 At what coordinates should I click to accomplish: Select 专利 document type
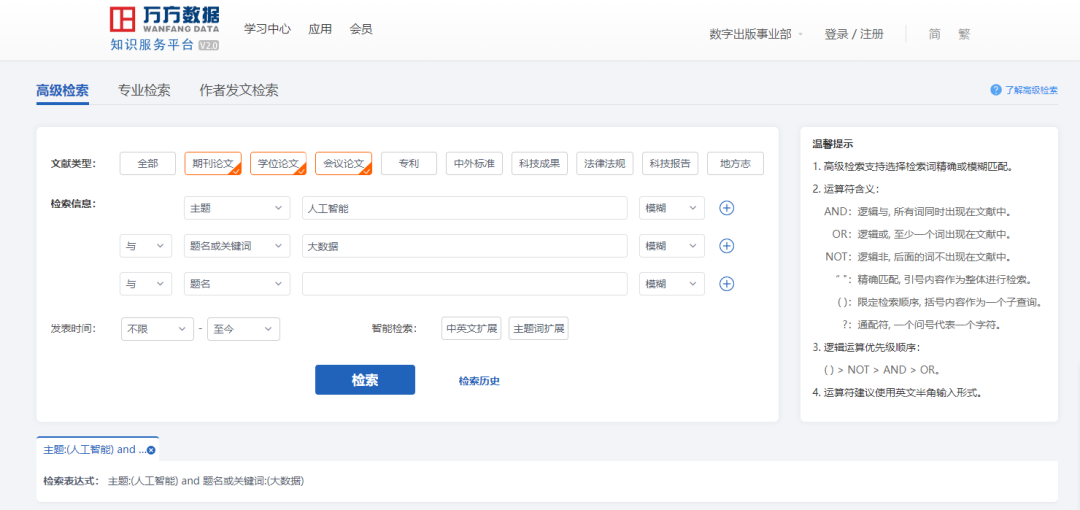pyautogui.click(x=409, y=163)
